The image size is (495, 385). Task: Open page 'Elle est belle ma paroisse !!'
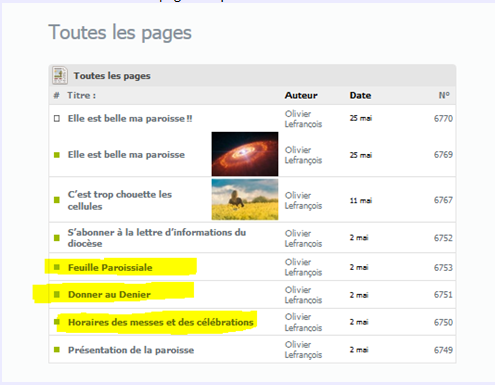pyautogui.click(x=130, y=119)
